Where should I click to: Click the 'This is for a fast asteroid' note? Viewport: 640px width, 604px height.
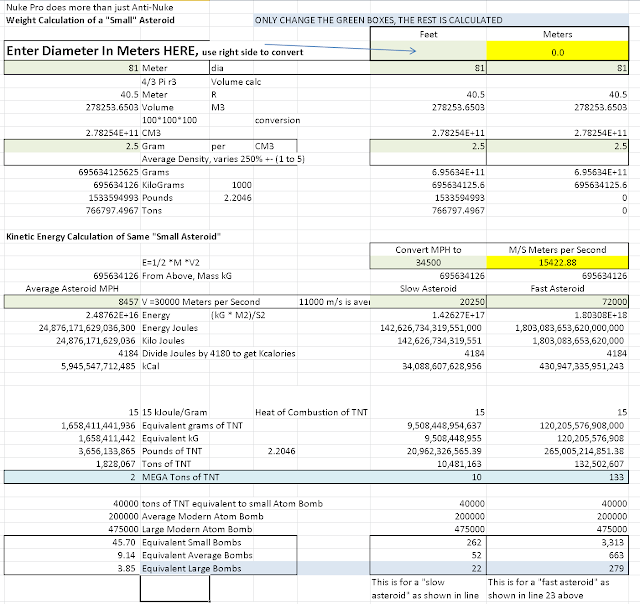(549, 588)
